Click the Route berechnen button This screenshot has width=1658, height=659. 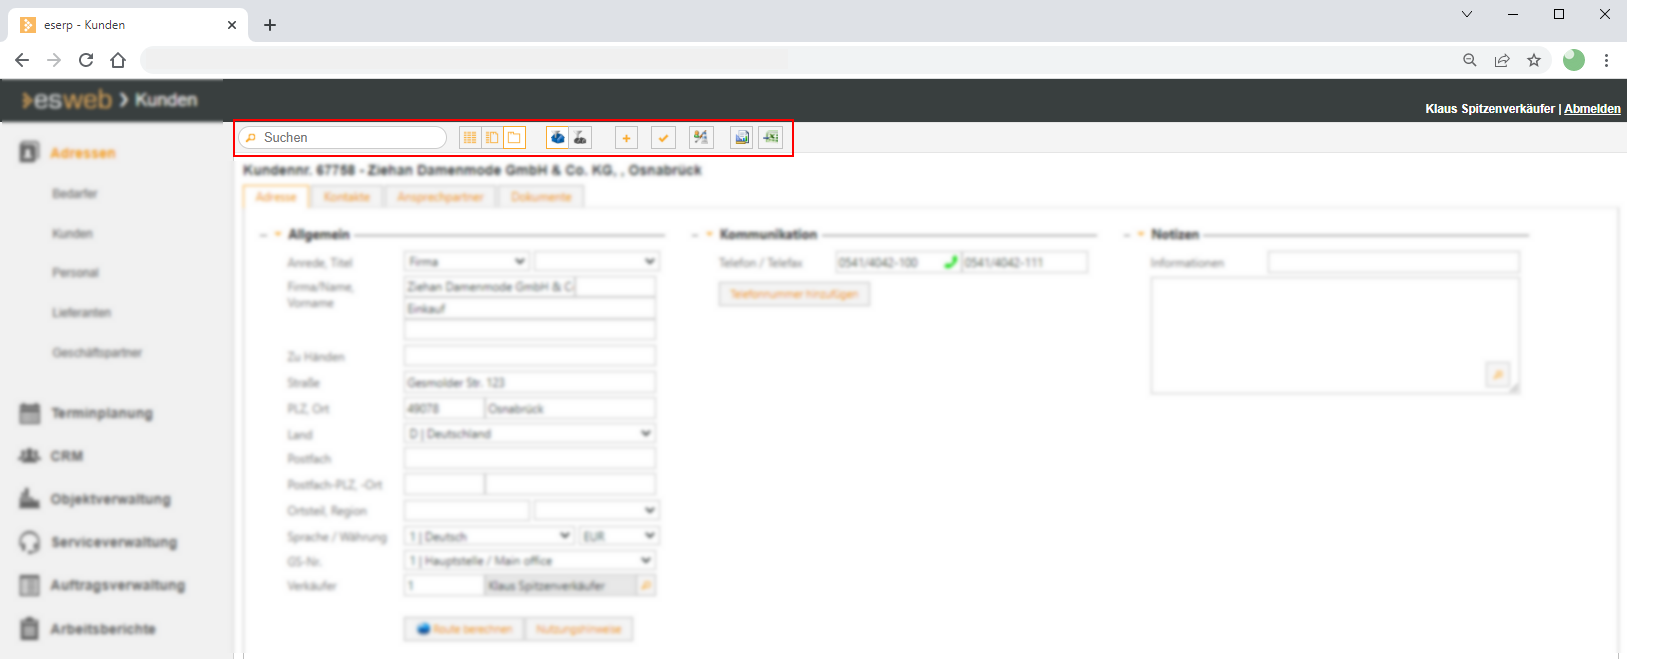pos(464,629)
